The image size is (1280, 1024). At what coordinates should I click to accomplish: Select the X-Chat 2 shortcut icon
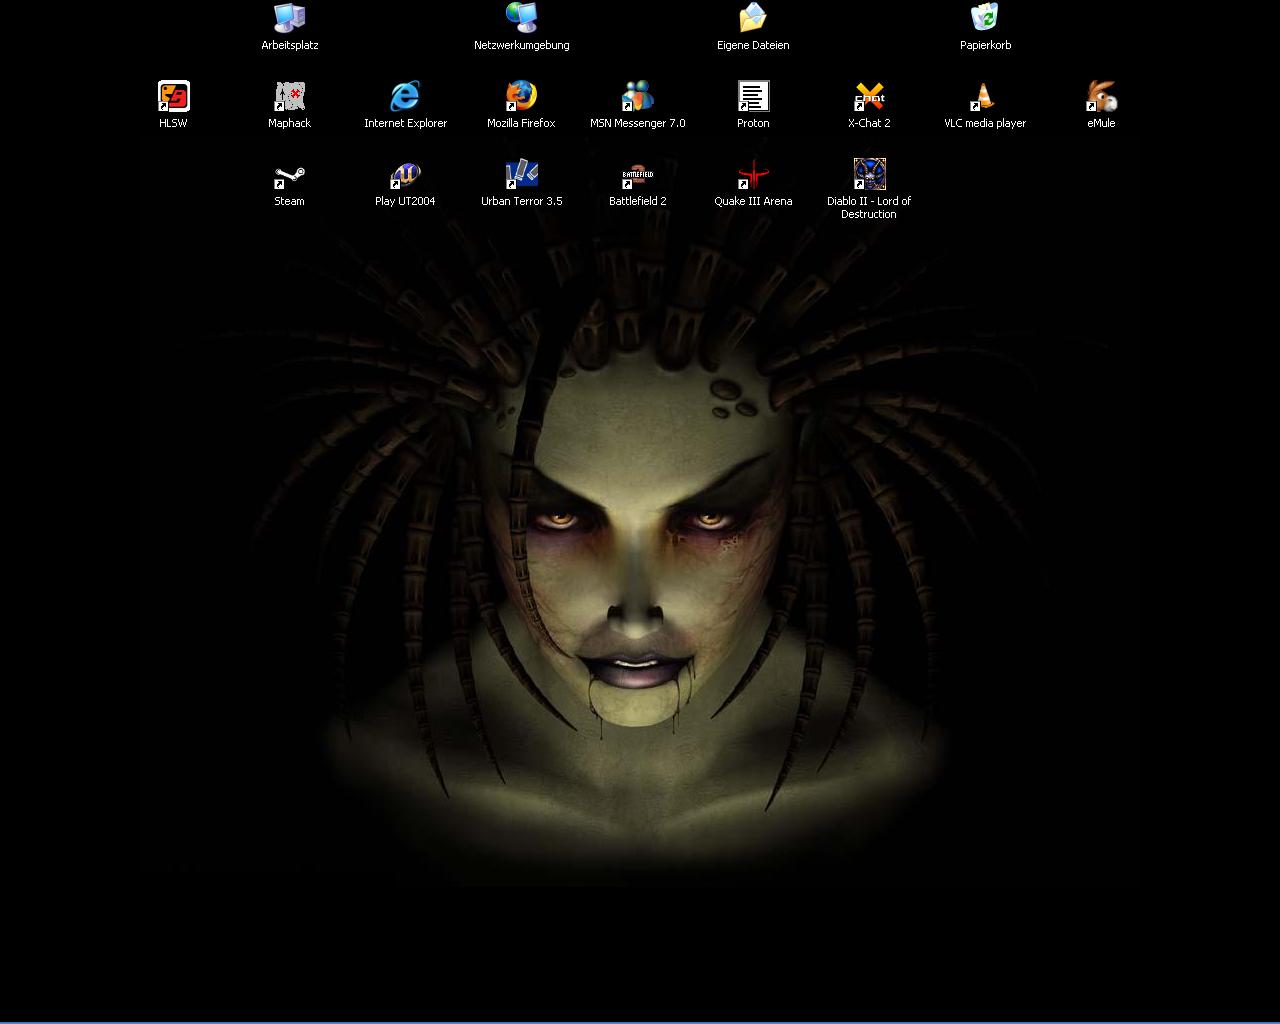point(869,96)
